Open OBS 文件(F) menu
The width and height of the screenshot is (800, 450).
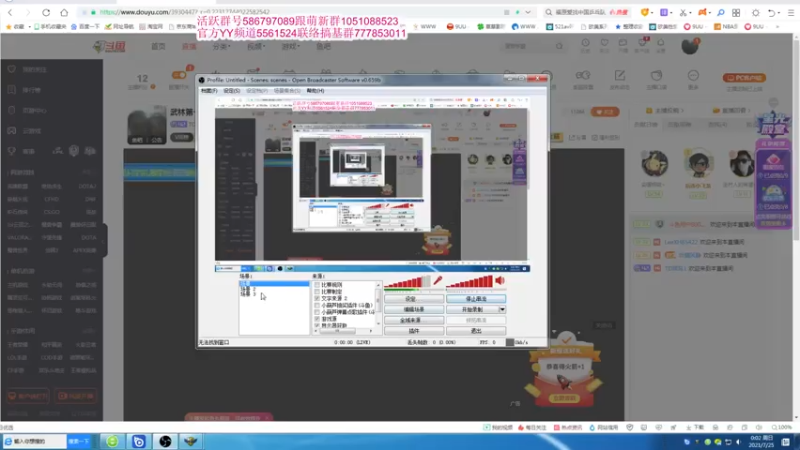click(209, 91)
